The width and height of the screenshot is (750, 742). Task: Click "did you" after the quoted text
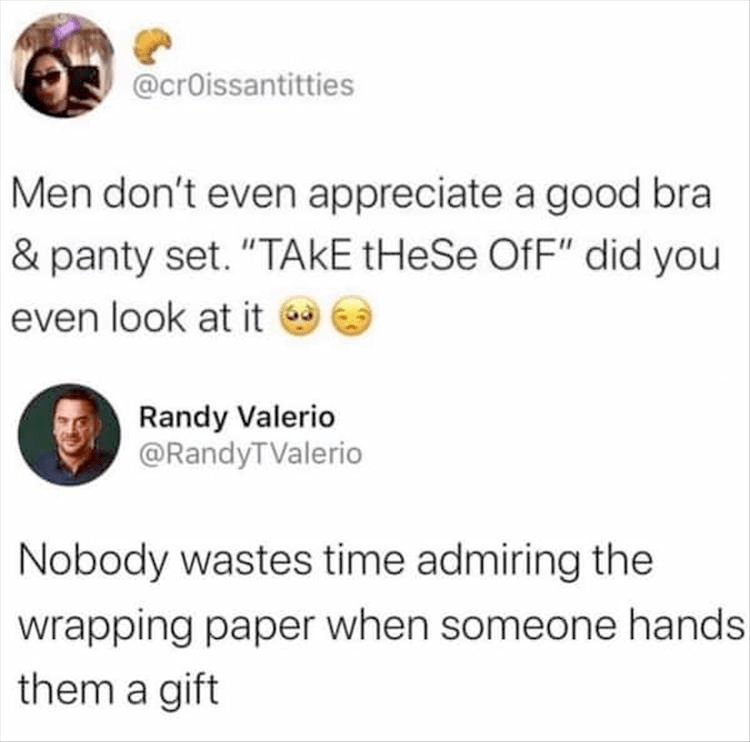coord(653,257)
